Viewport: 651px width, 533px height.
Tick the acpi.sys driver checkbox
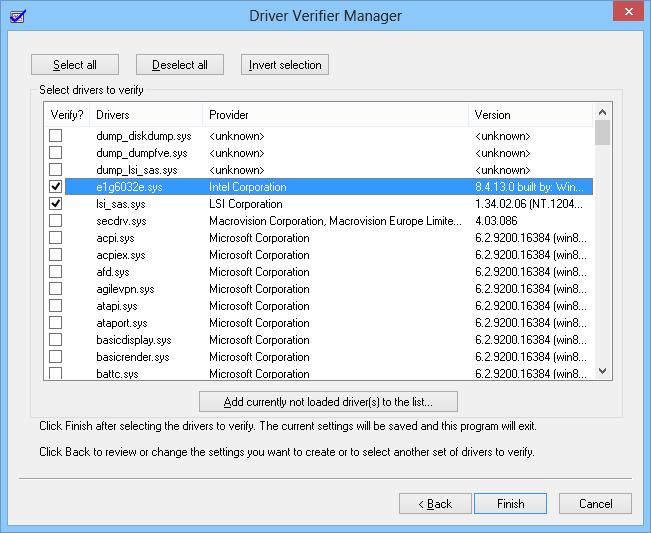point(56,238)
